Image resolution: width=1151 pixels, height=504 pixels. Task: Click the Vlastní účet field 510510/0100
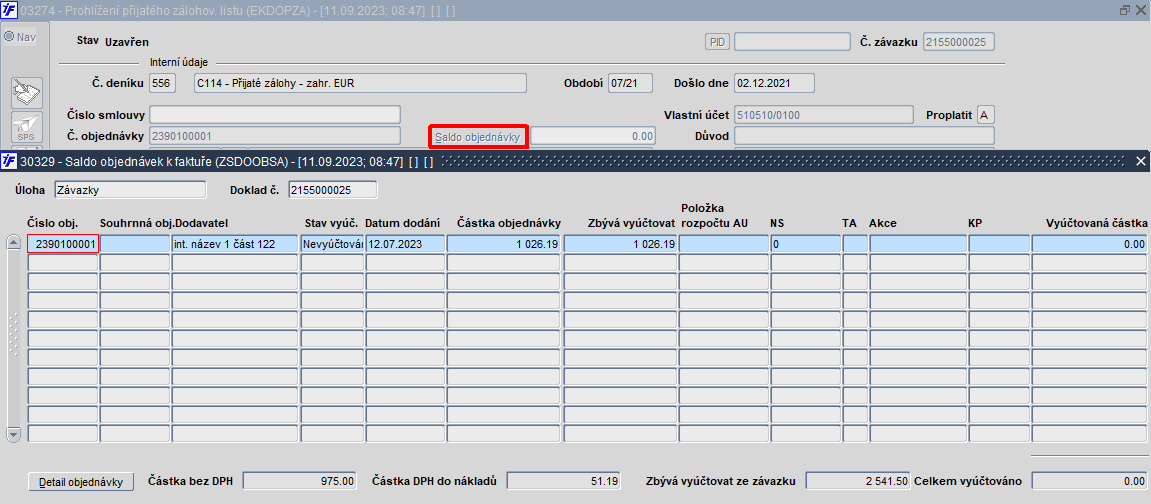(x=824, y=115)
